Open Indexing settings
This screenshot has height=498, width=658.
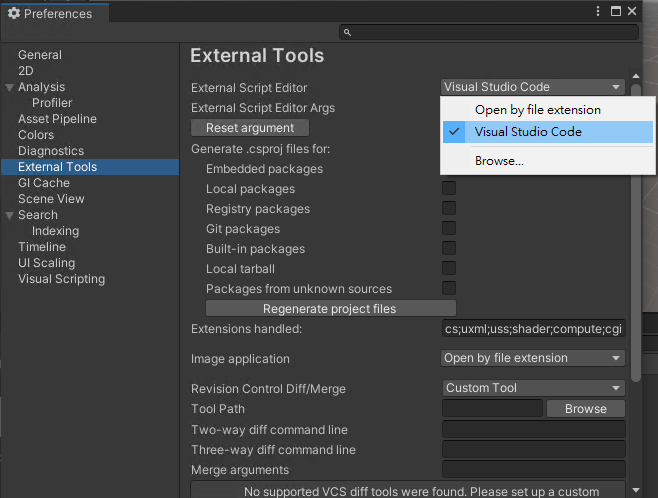(55, 231)
